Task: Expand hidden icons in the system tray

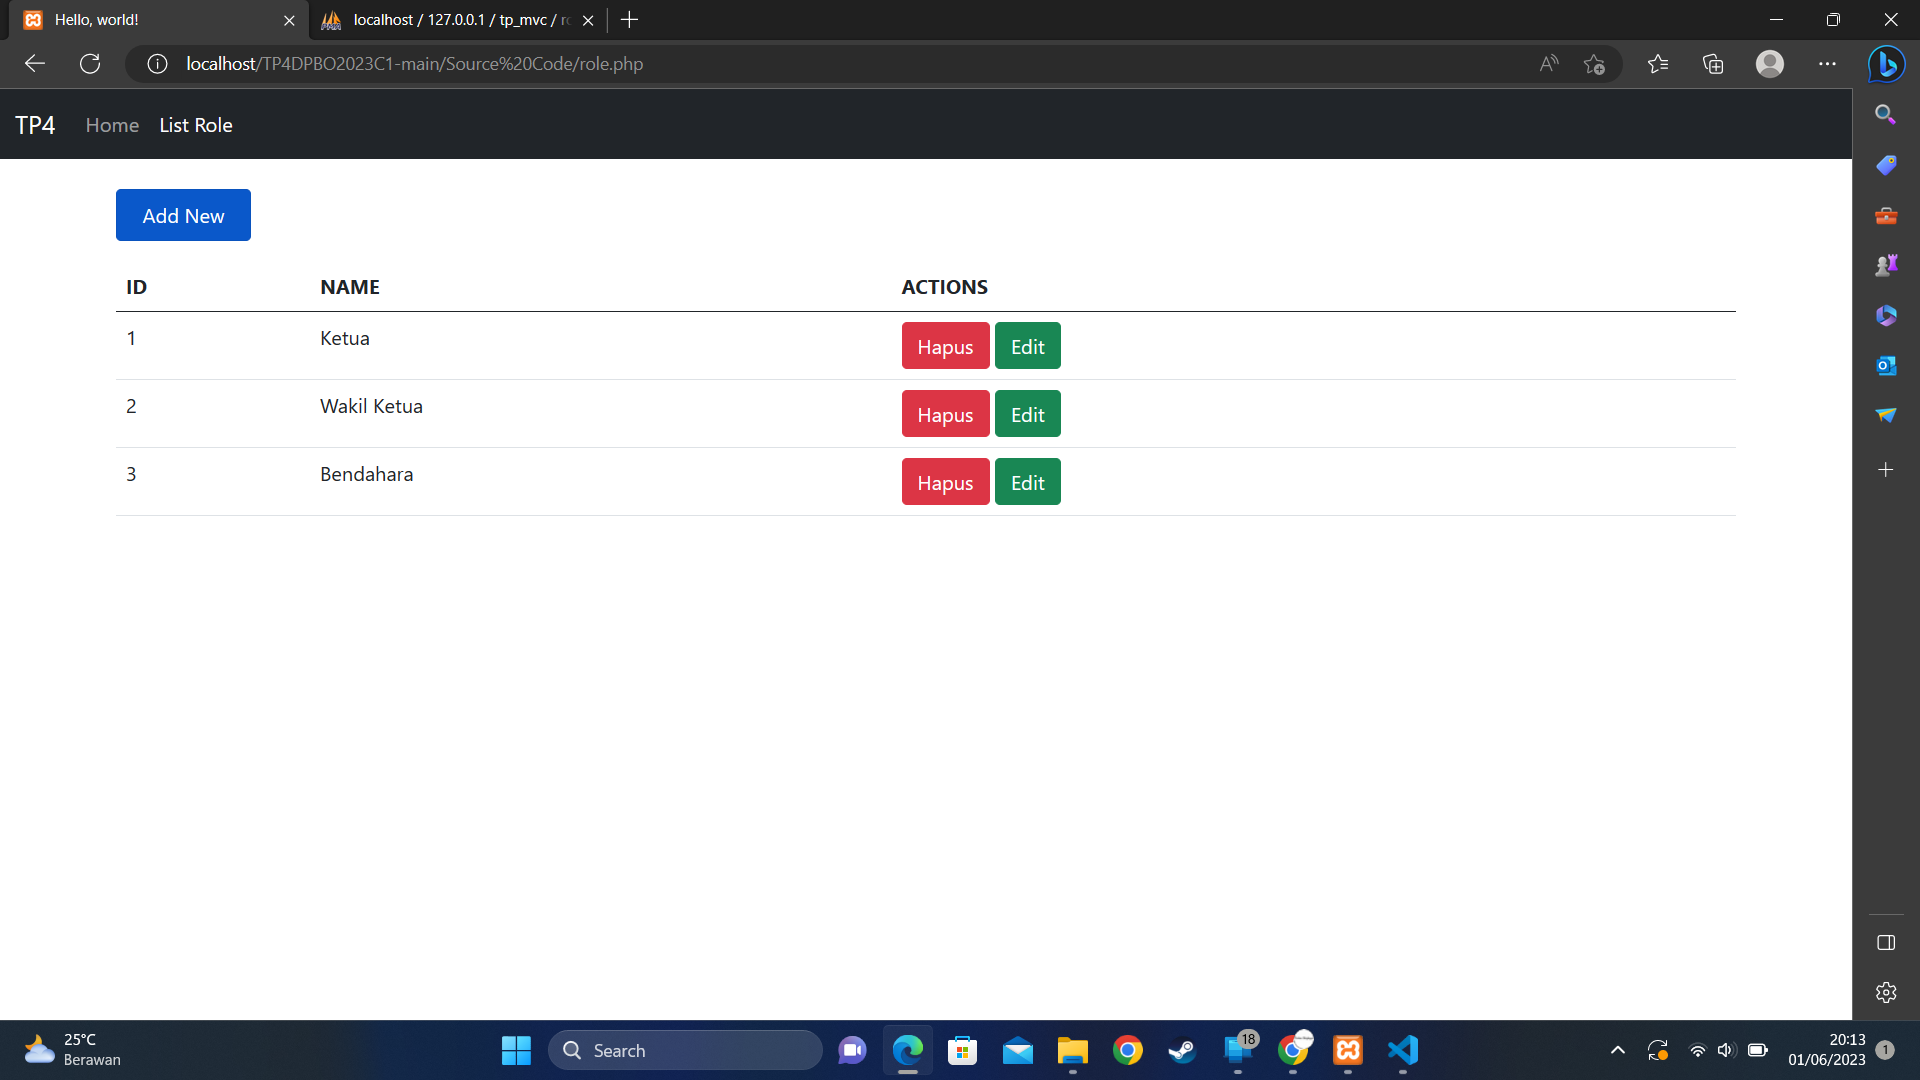Action: tap(1617, 1051)
